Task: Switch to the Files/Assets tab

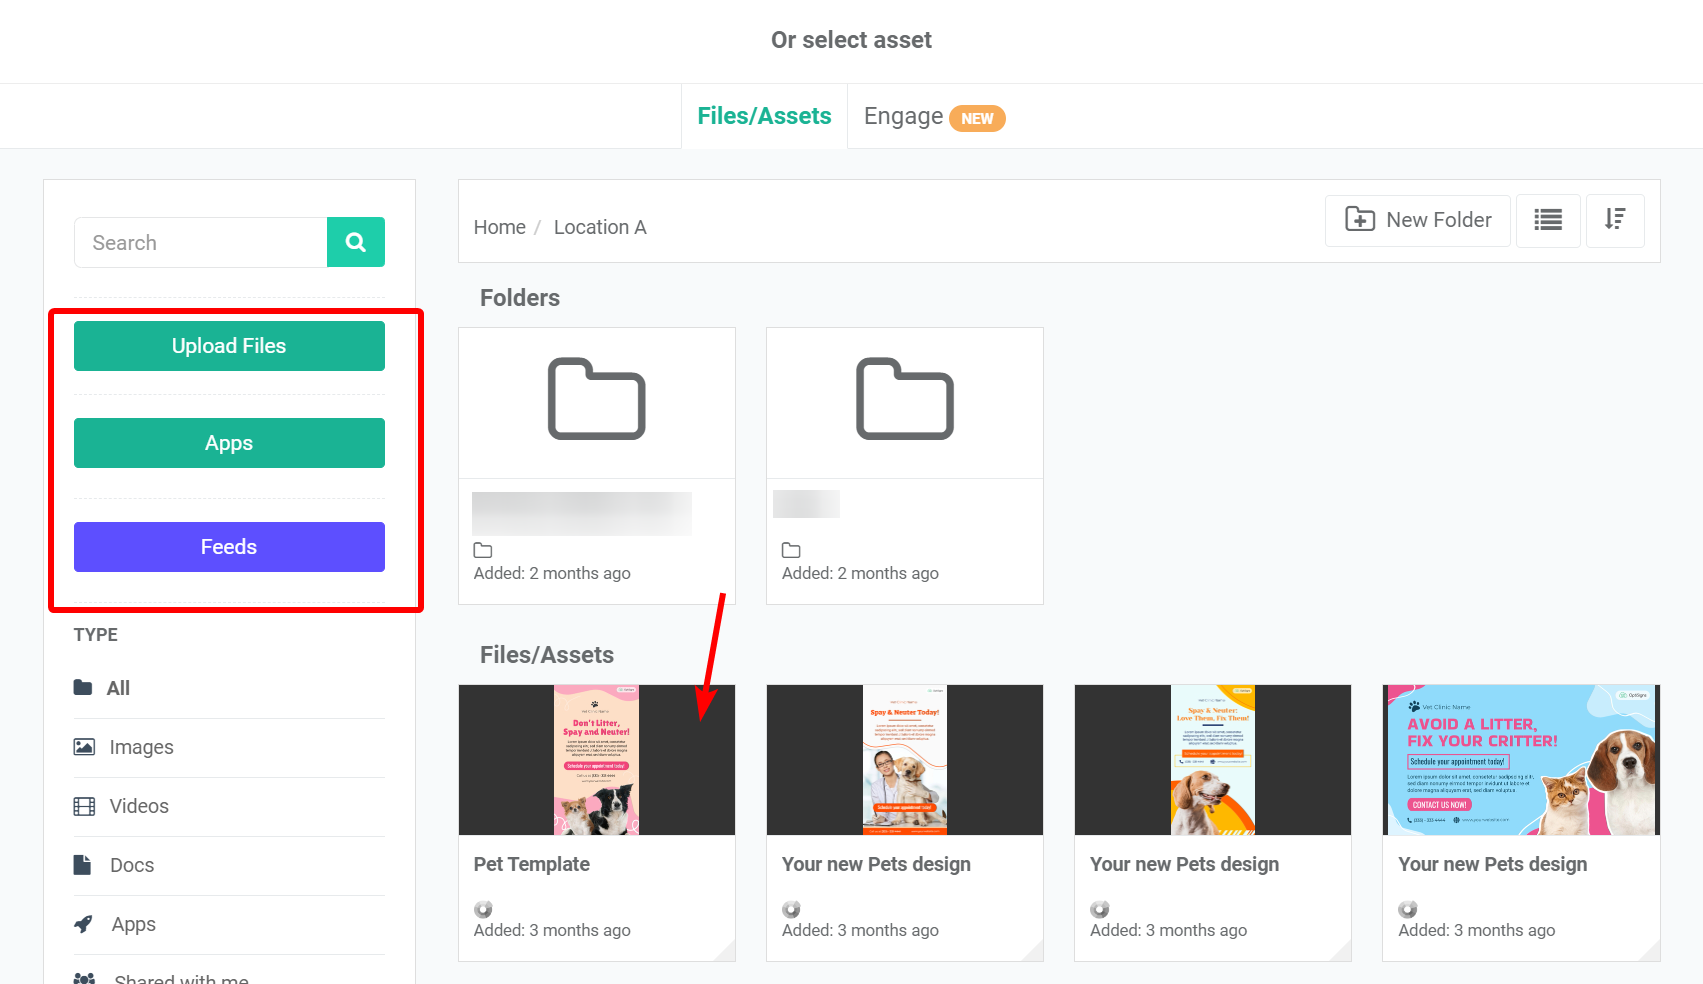Action: (x=764, y=116)
